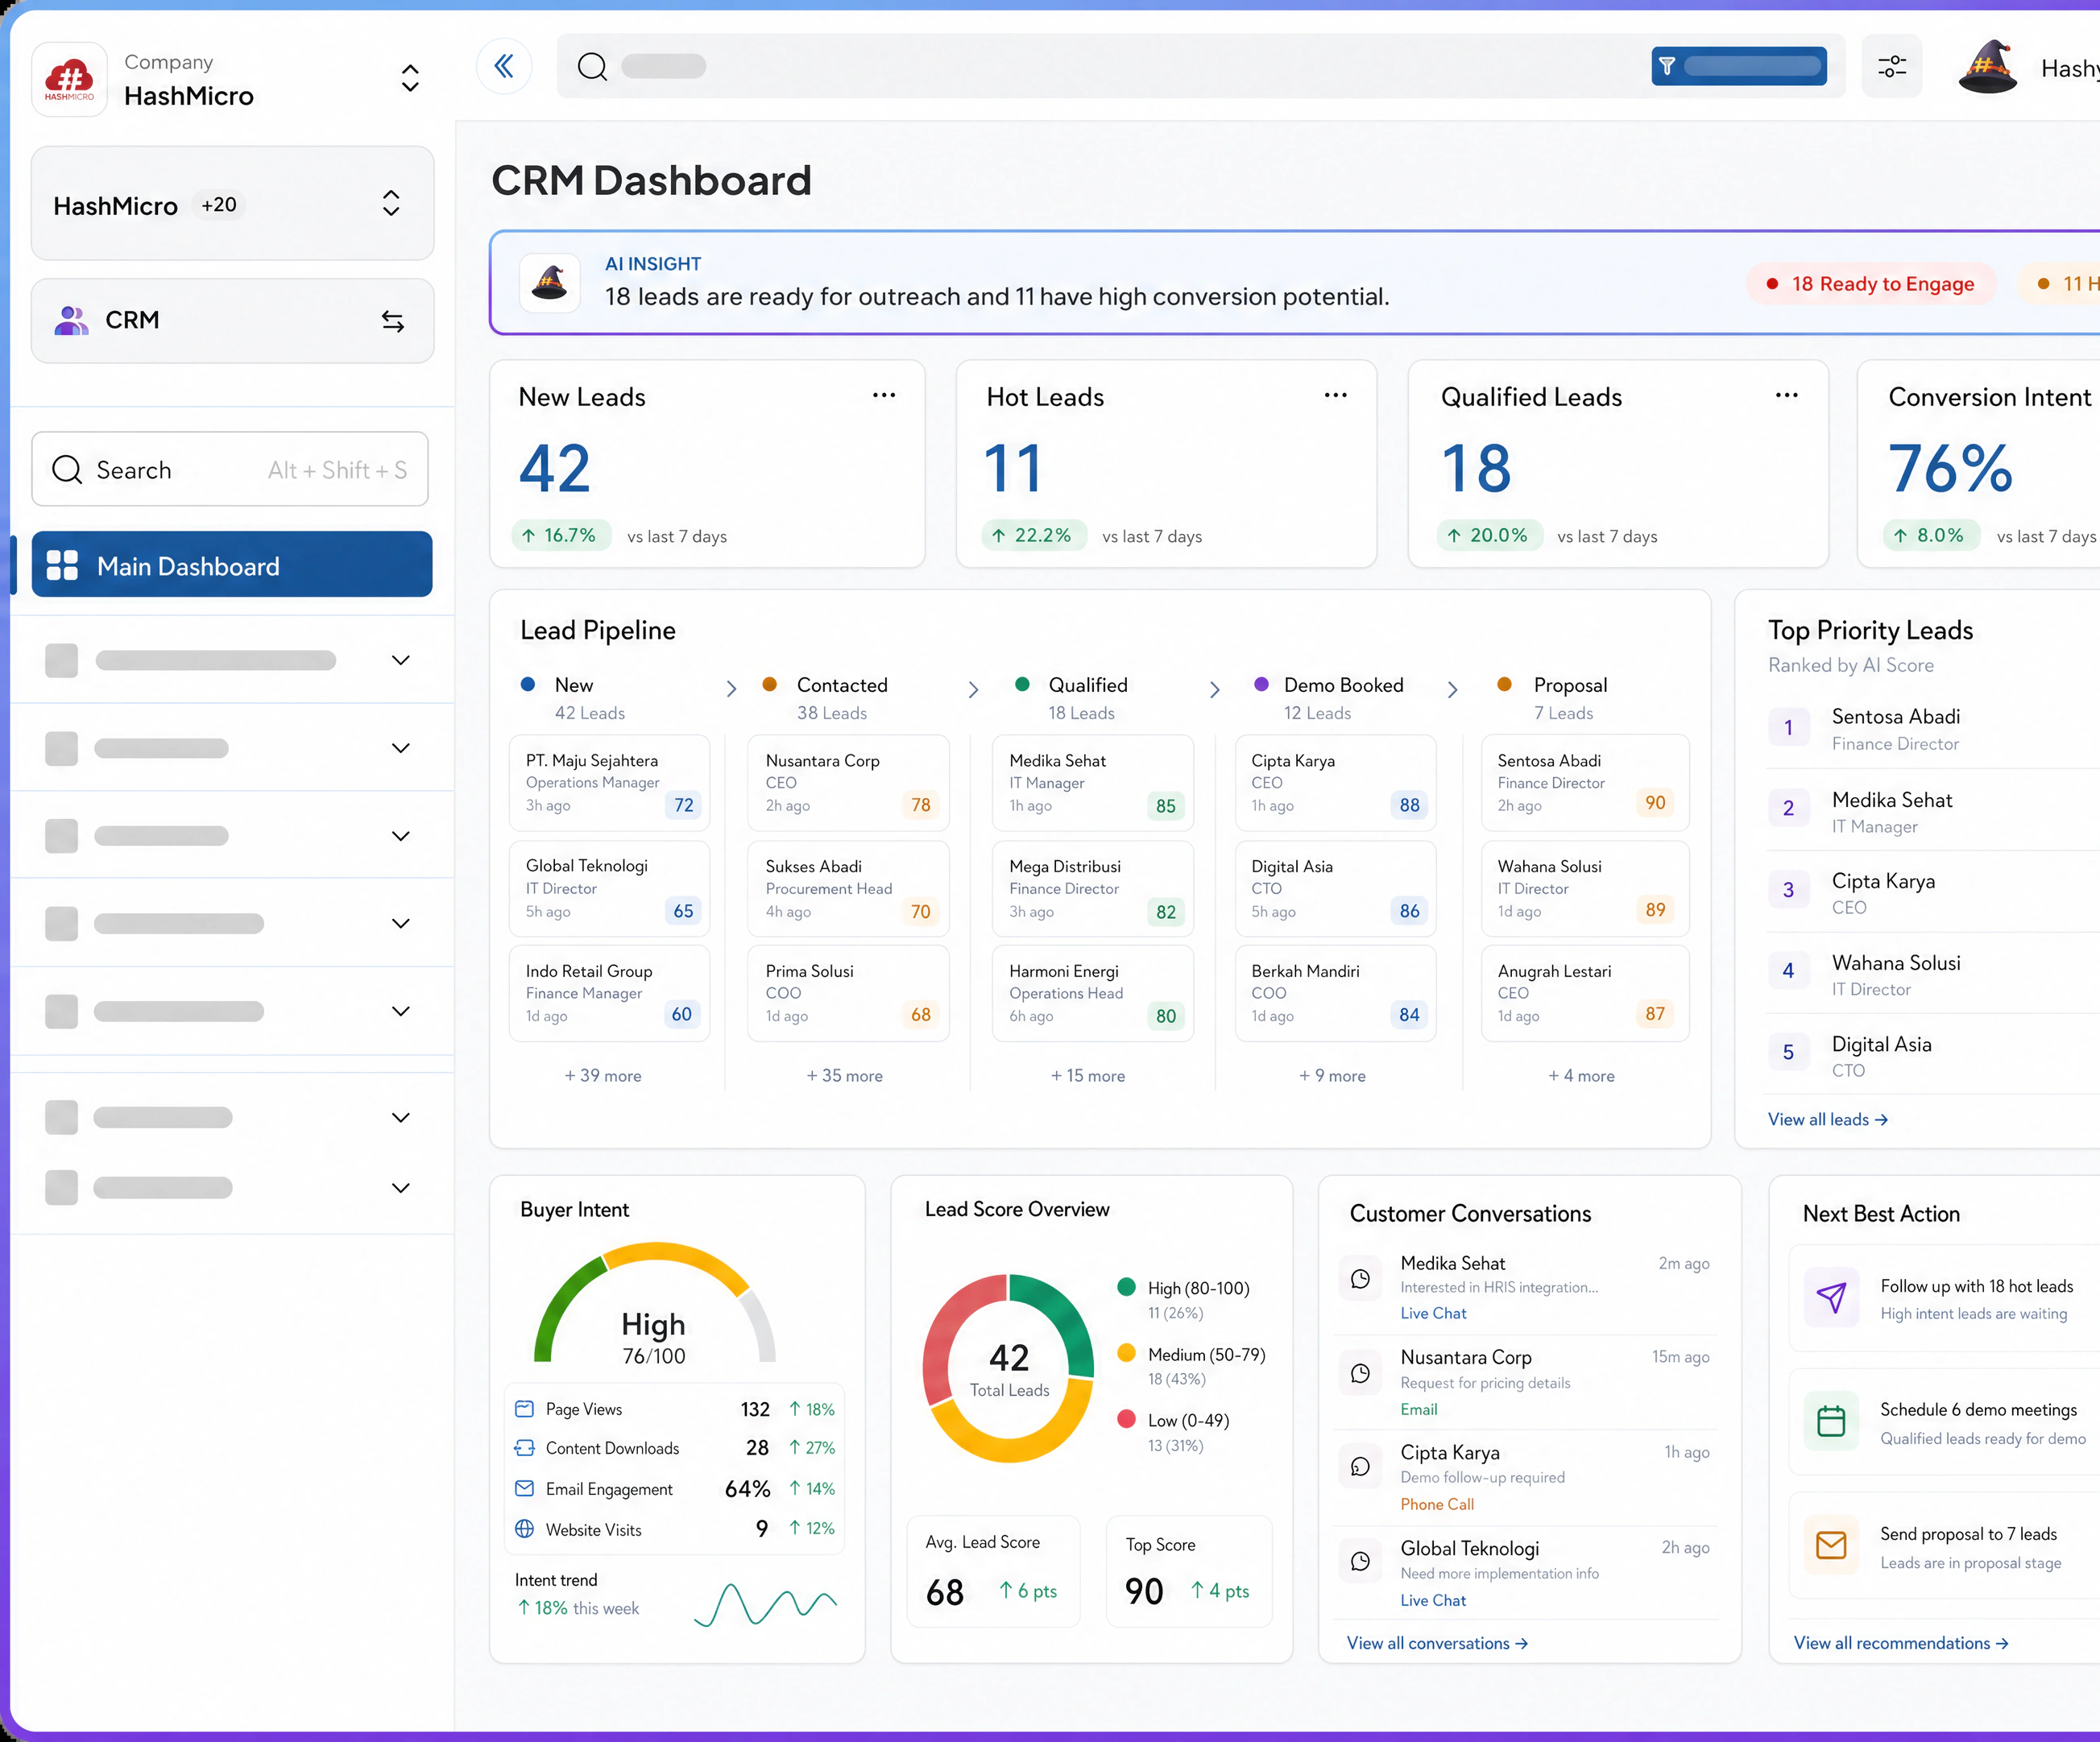Click the HashMicro company logo
This screenshot has height=1742, width=2100.
(69, 79)
